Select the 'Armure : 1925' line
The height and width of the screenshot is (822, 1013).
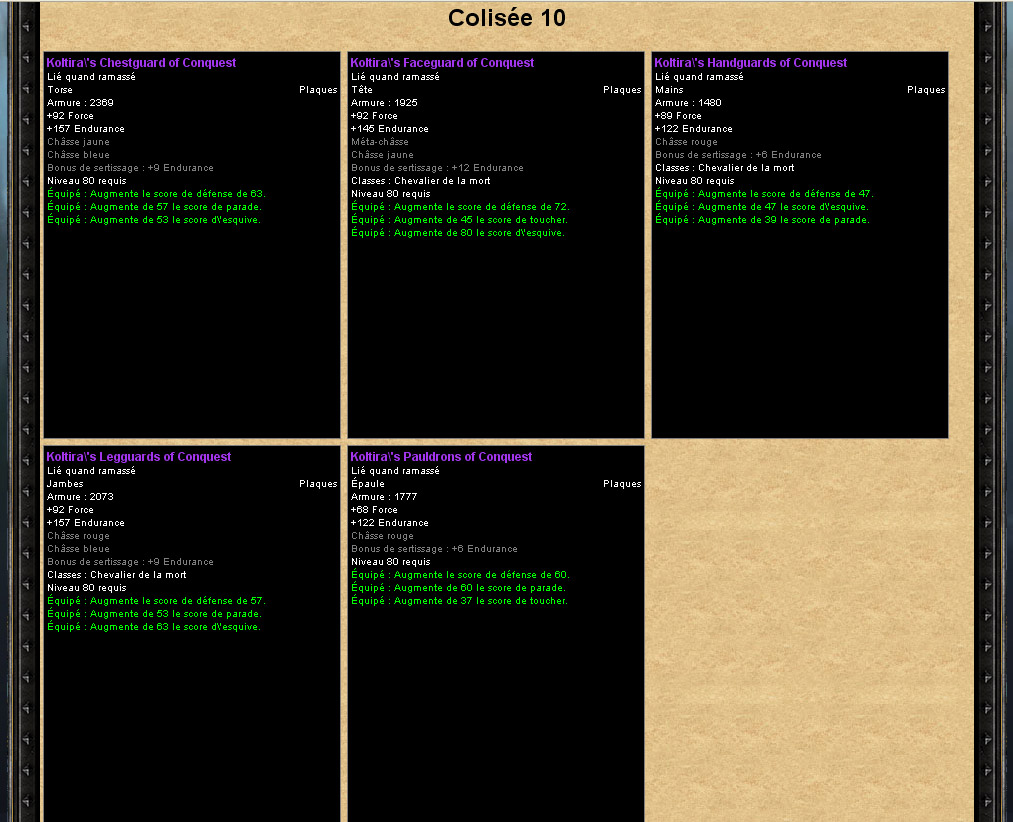[x=384, y=103]
